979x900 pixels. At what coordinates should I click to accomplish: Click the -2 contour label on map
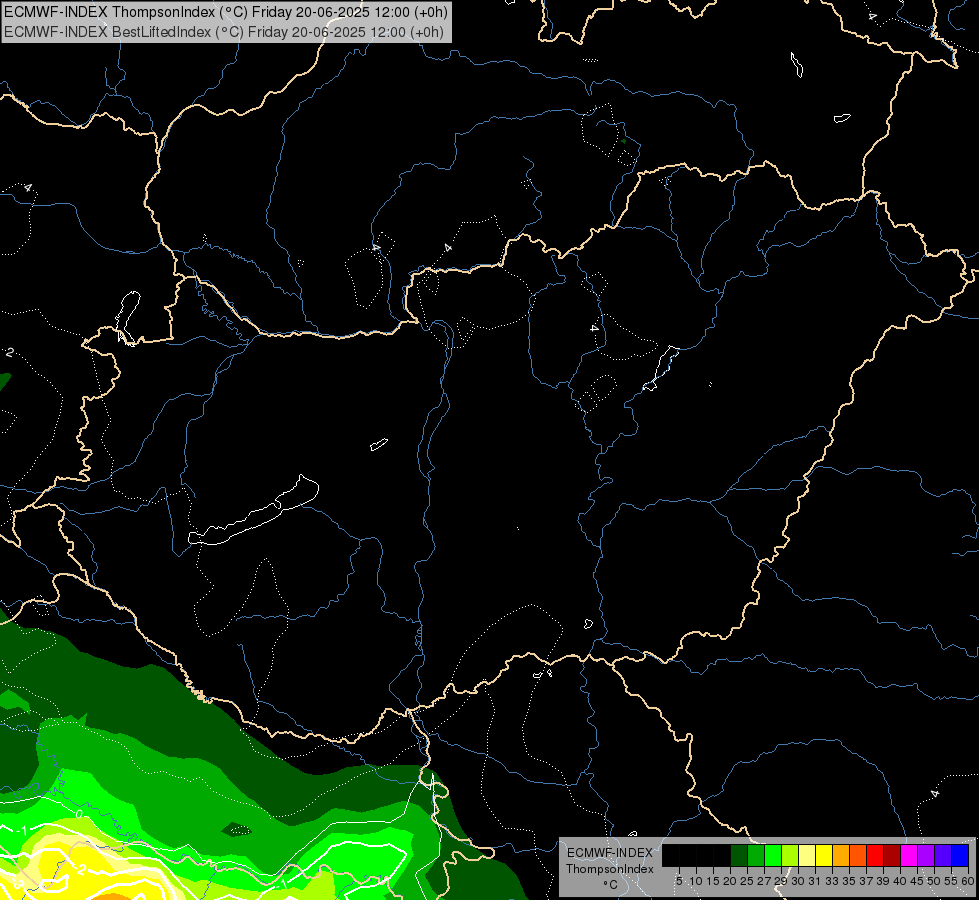(x=81, y=870)
